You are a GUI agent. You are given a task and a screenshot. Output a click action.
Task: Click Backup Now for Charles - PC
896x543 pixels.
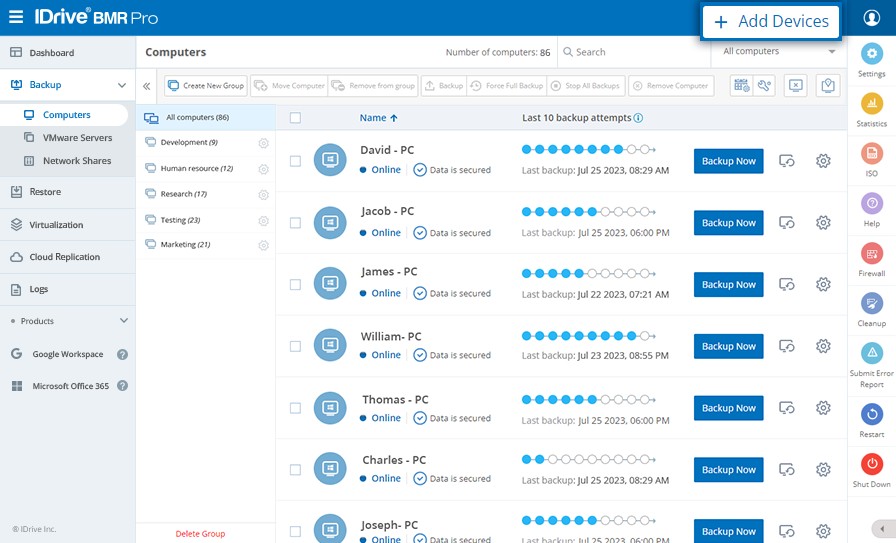729,469
